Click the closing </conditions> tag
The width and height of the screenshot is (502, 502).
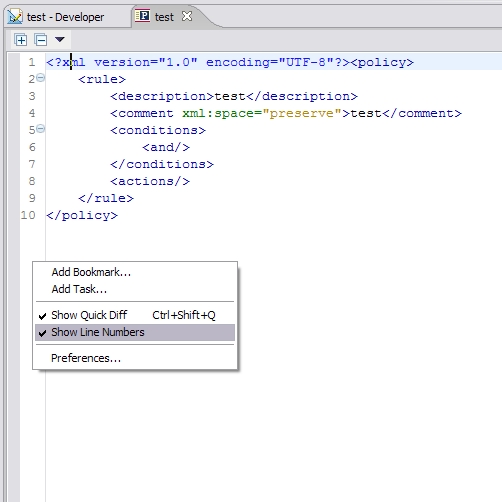click(x=162, y=165)
